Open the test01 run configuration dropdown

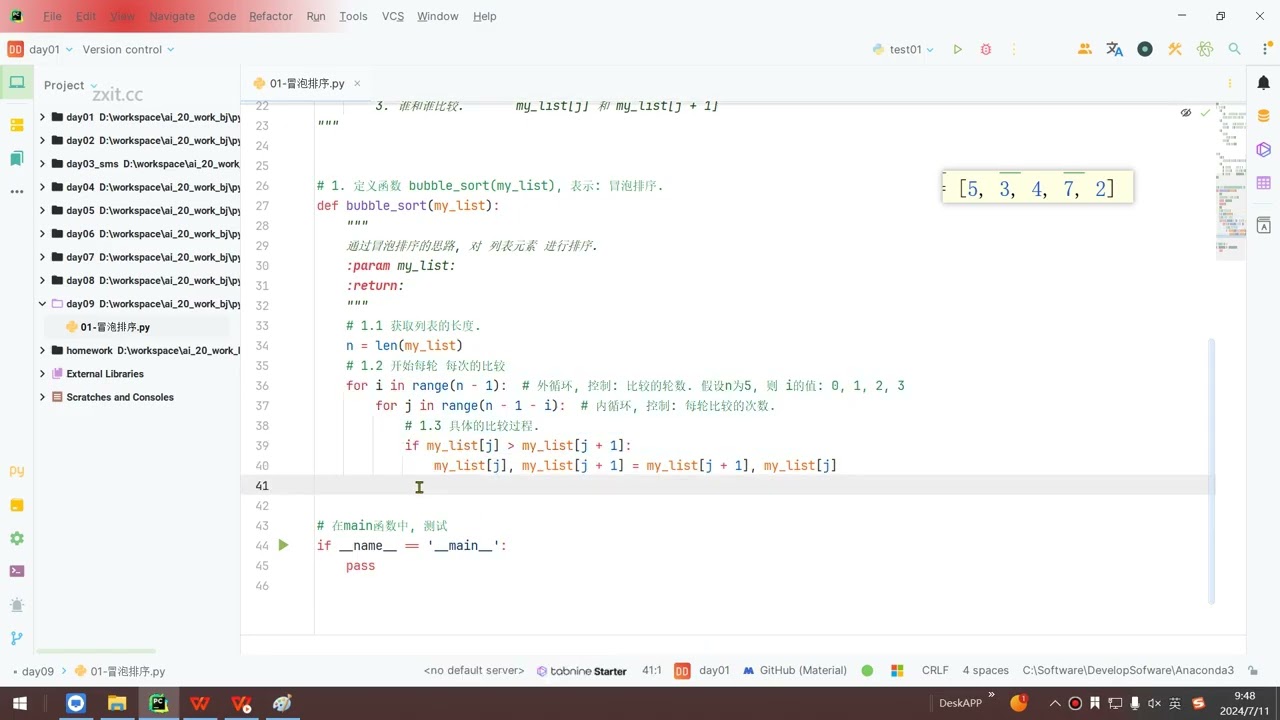pos(903,49)
